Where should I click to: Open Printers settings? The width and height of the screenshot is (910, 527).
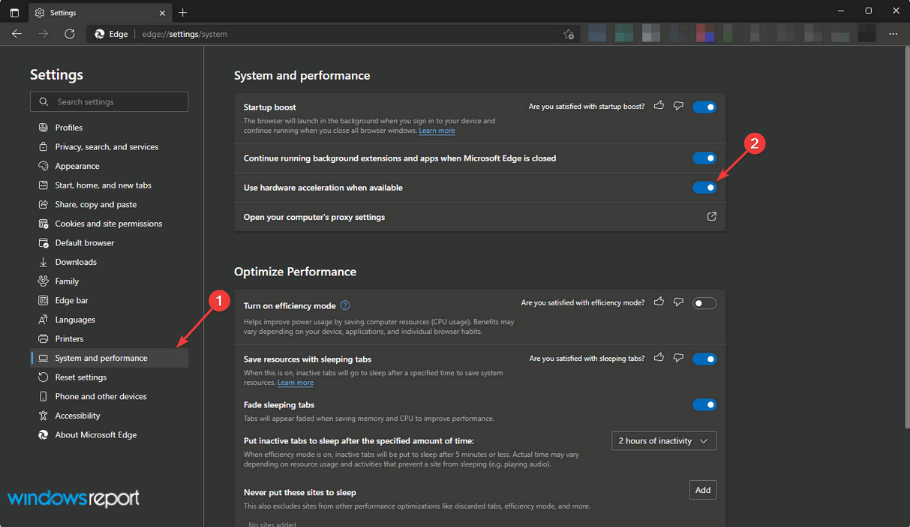pos(109,338)
